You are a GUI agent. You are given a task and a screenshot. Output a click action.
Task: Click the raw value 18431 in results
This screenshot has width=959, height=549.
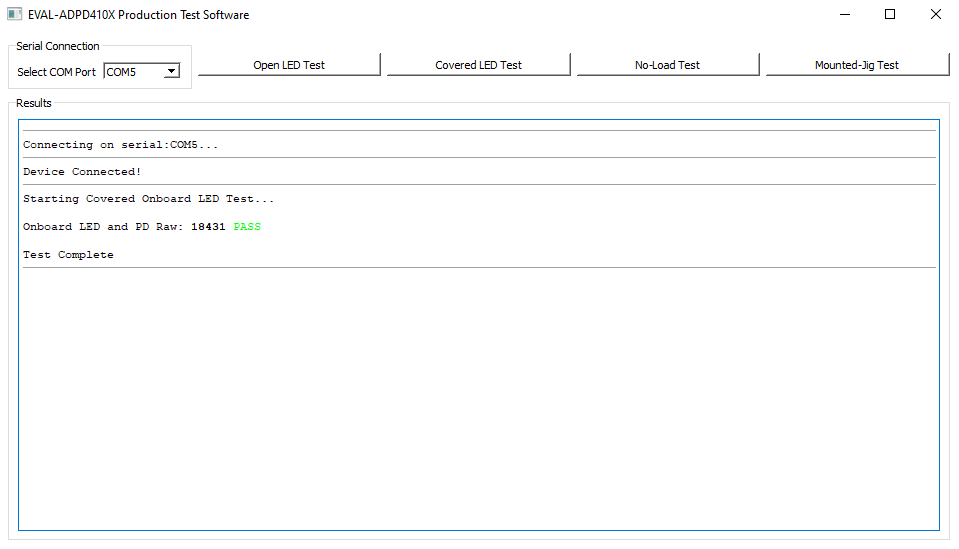coord(208,227)
